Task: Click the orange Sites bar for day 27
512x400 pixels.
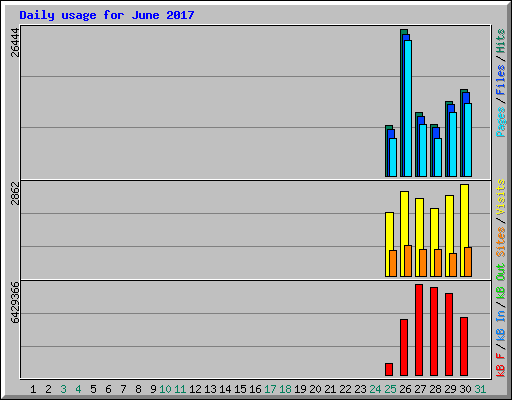Action: [423, 263]
